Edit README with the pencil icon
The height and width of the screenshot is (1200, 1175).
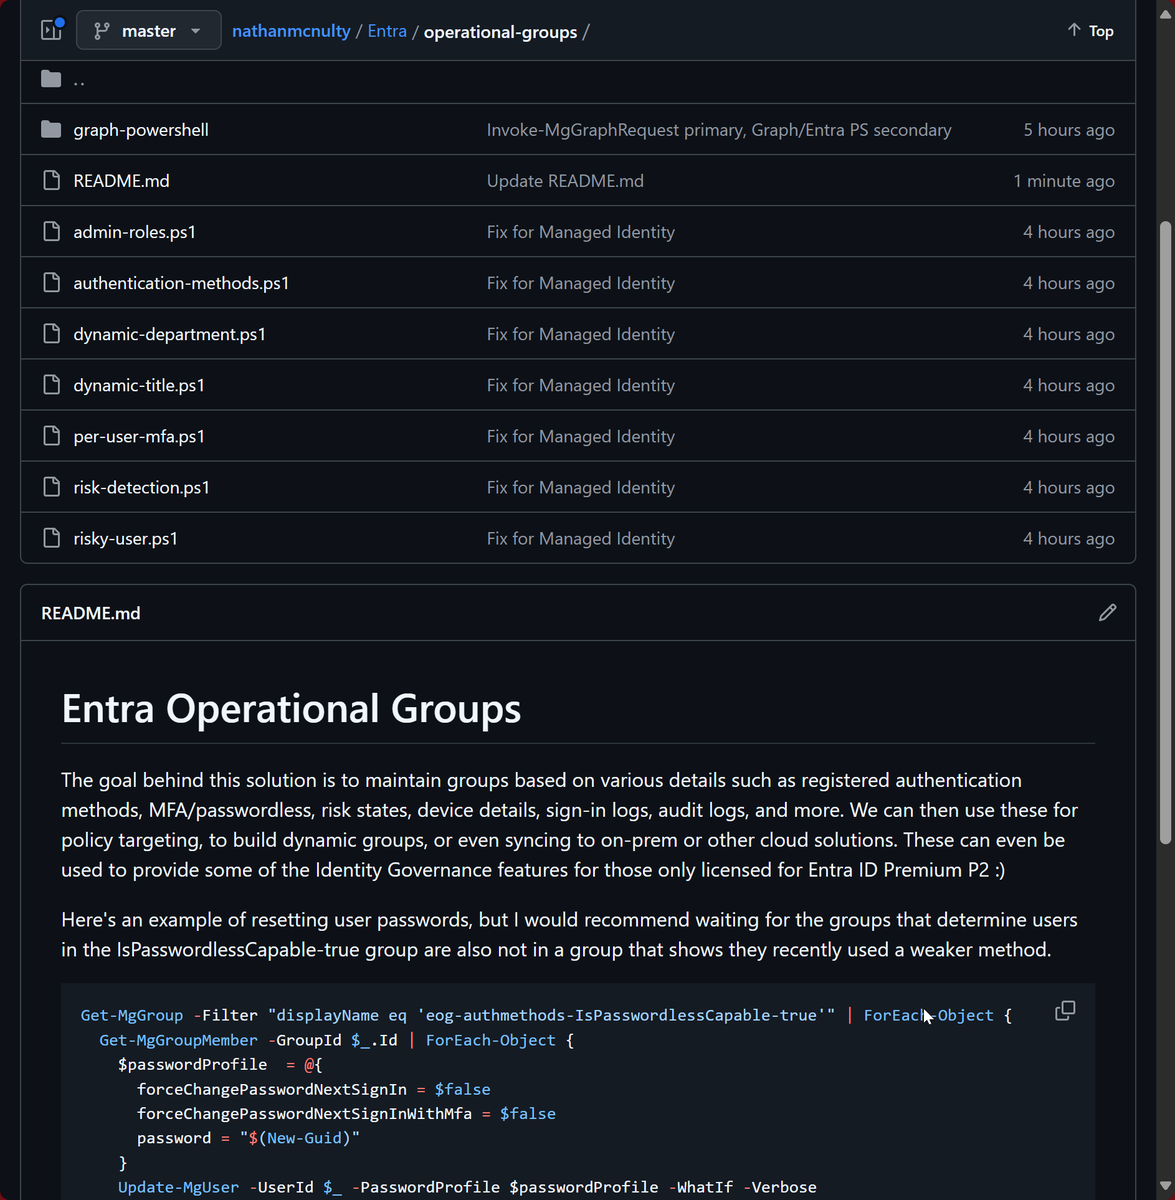[x=1107, y=612]
